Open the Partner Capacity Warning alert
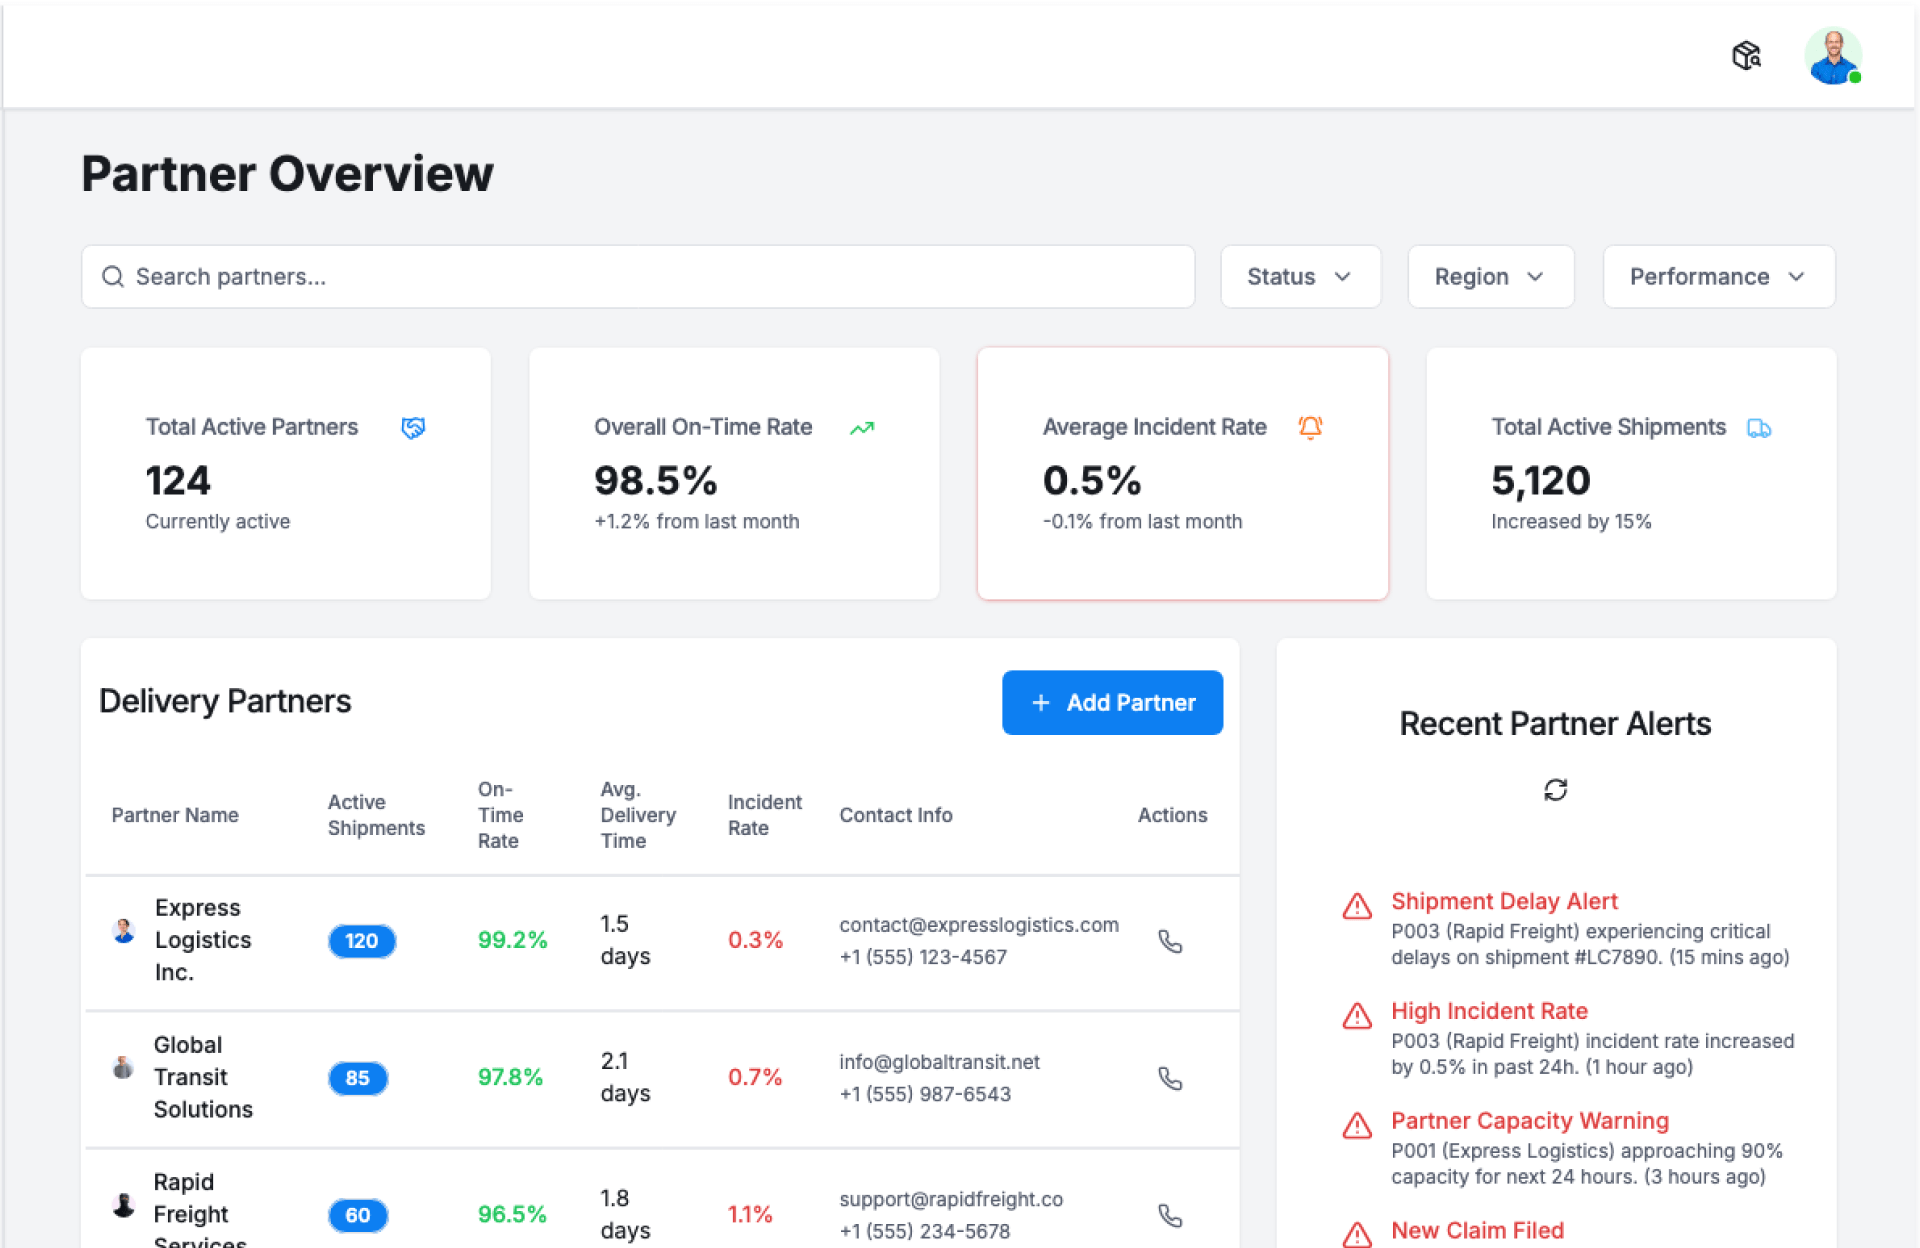 click(x=1529, y=1121)
